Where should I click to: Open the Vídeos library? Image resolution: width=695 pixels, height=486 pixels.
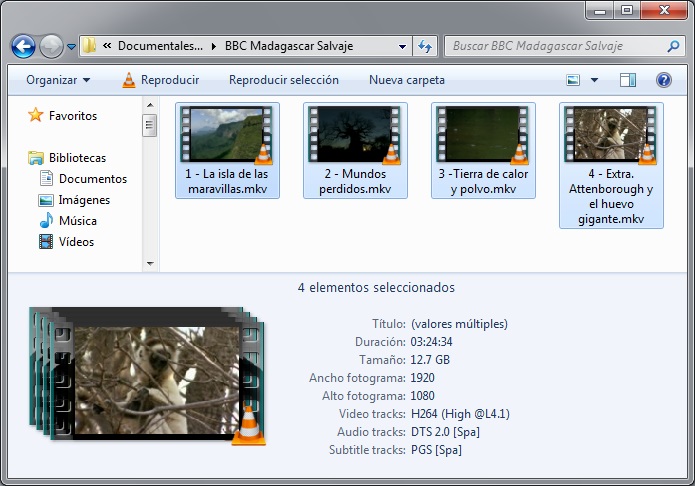[x=76, y=242]
